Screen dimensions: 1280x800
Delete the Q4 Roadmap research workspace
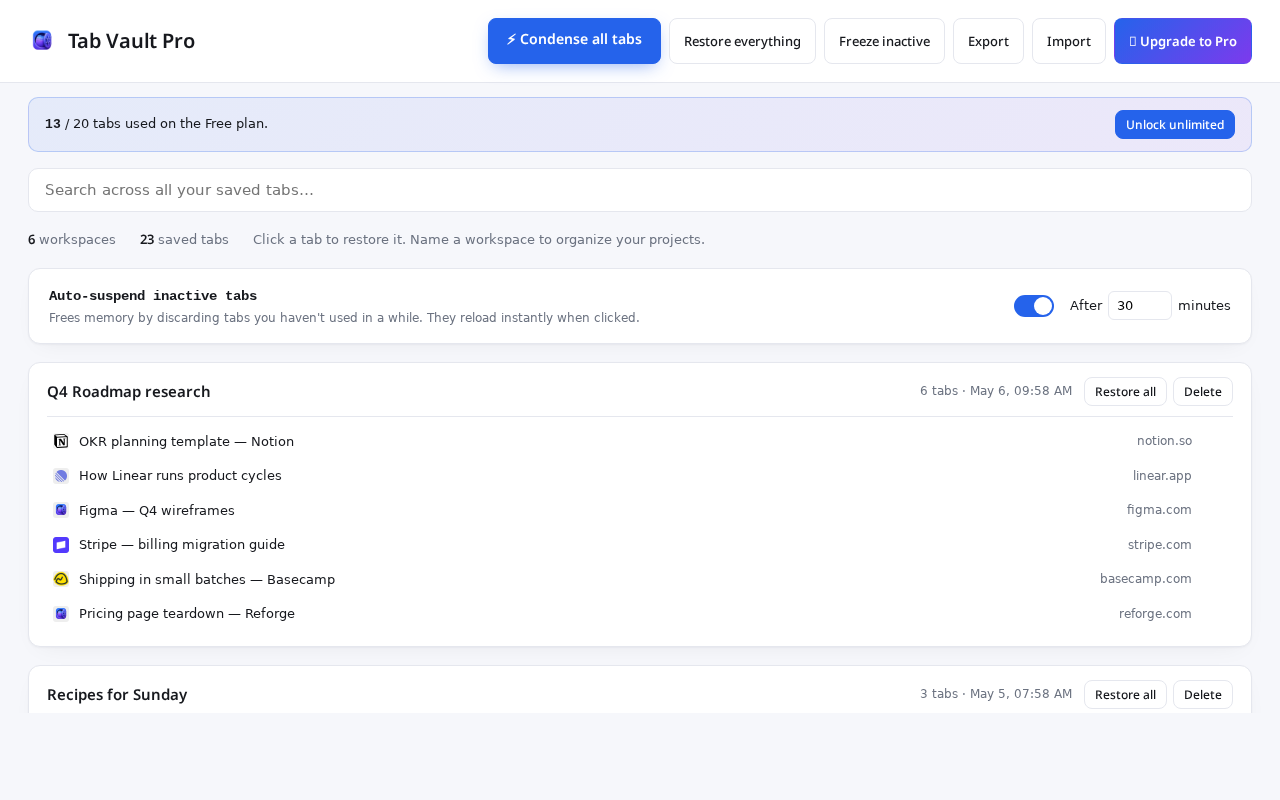pos(1203,392)
